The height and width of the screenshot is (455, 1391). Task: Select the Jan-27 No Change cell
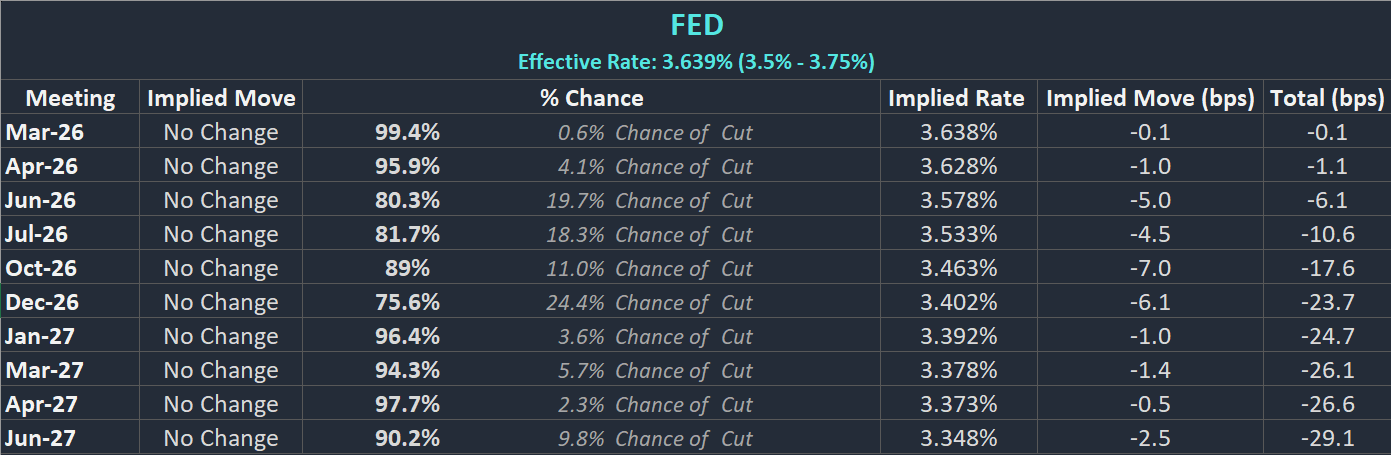221,336
